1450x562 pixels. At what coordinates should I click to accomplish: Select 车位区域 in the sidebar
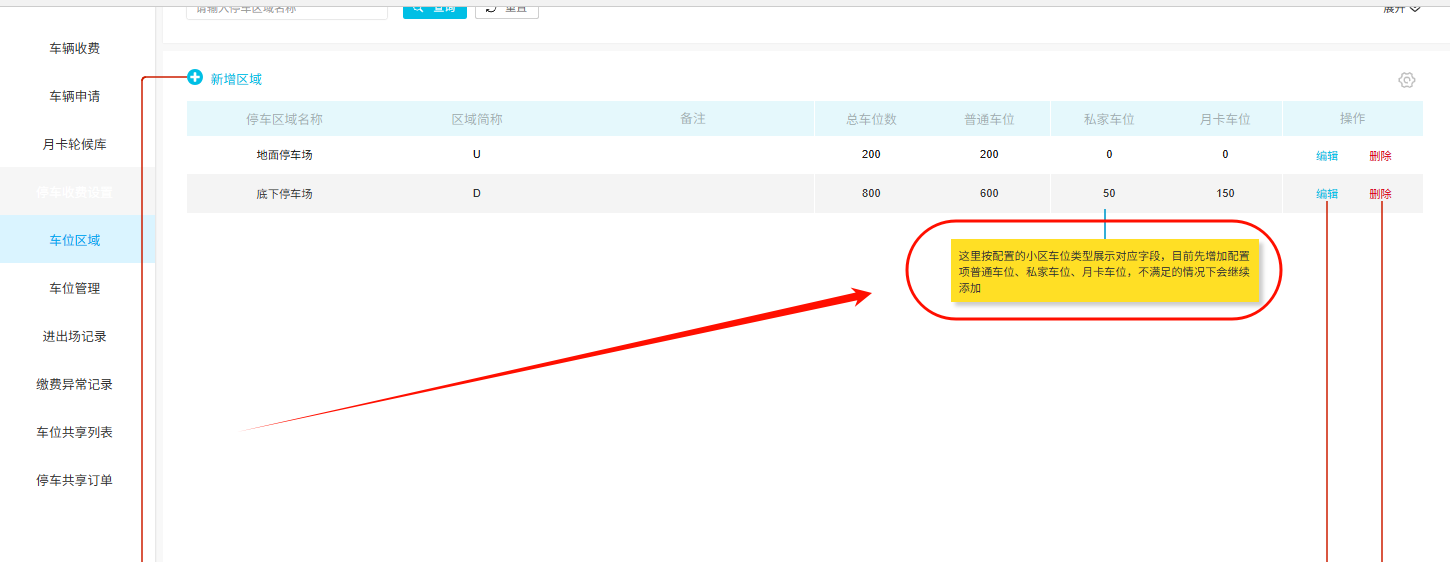(x=75, y=240)
